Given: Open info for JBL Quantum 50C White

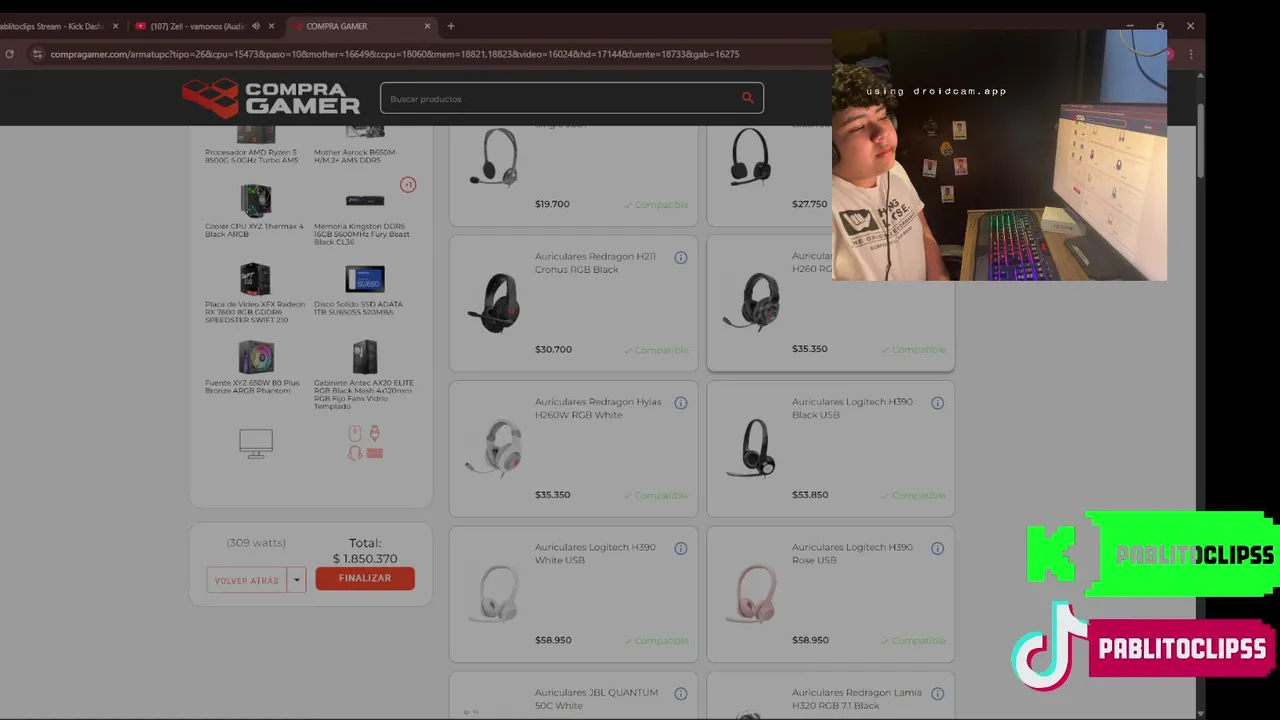Looking at the screenshot, I should (x=681, y=693).
